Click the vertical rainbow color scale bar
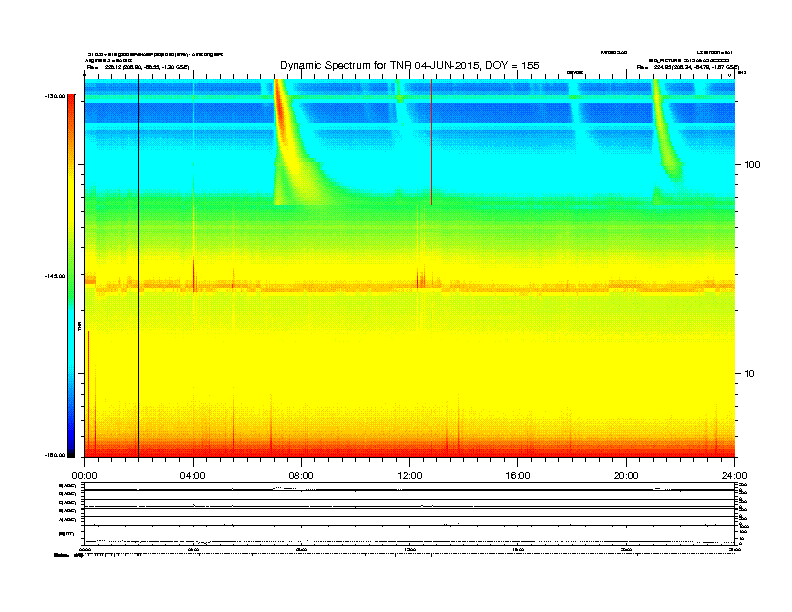 (x=71, y=276)
